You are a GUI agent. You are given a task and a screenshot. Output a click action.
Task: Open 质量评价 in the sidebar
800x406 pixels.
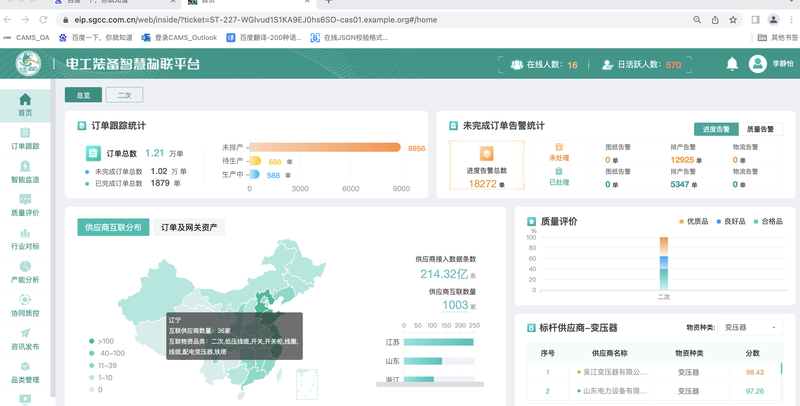pos(25,206)
